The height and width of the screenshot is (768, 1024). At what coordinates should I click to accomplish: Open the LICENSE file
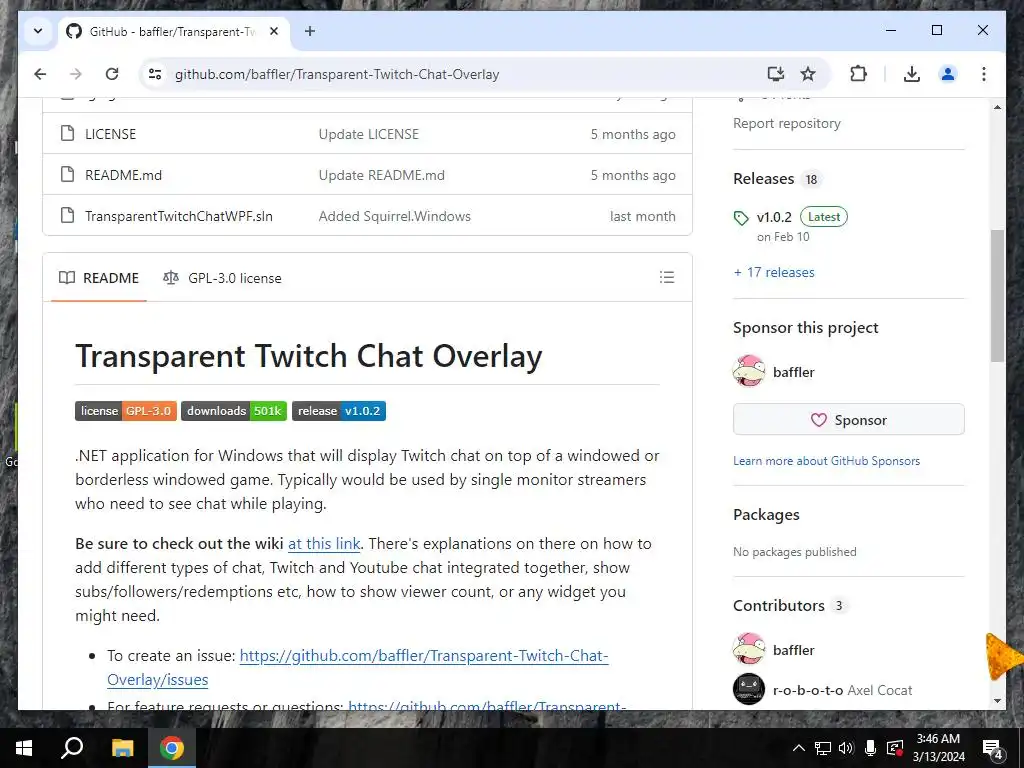click(110, 134)
